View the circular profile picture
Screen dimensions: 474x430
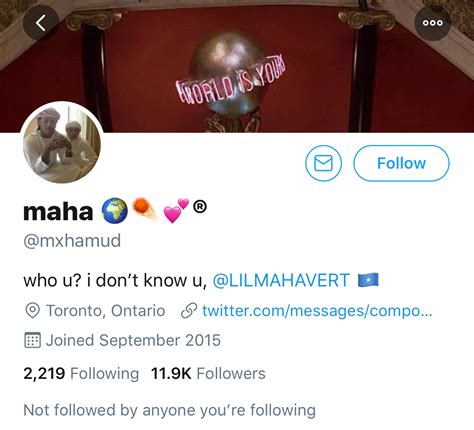tap(62, 143)
